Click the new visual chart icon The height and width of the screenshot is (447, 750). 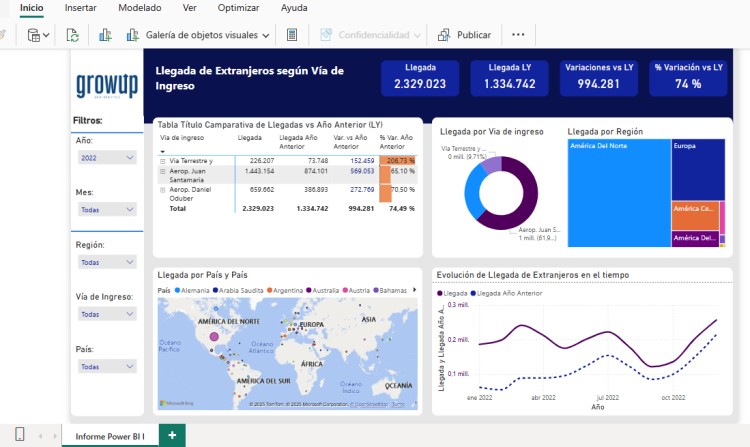click(x=105, y=35)
